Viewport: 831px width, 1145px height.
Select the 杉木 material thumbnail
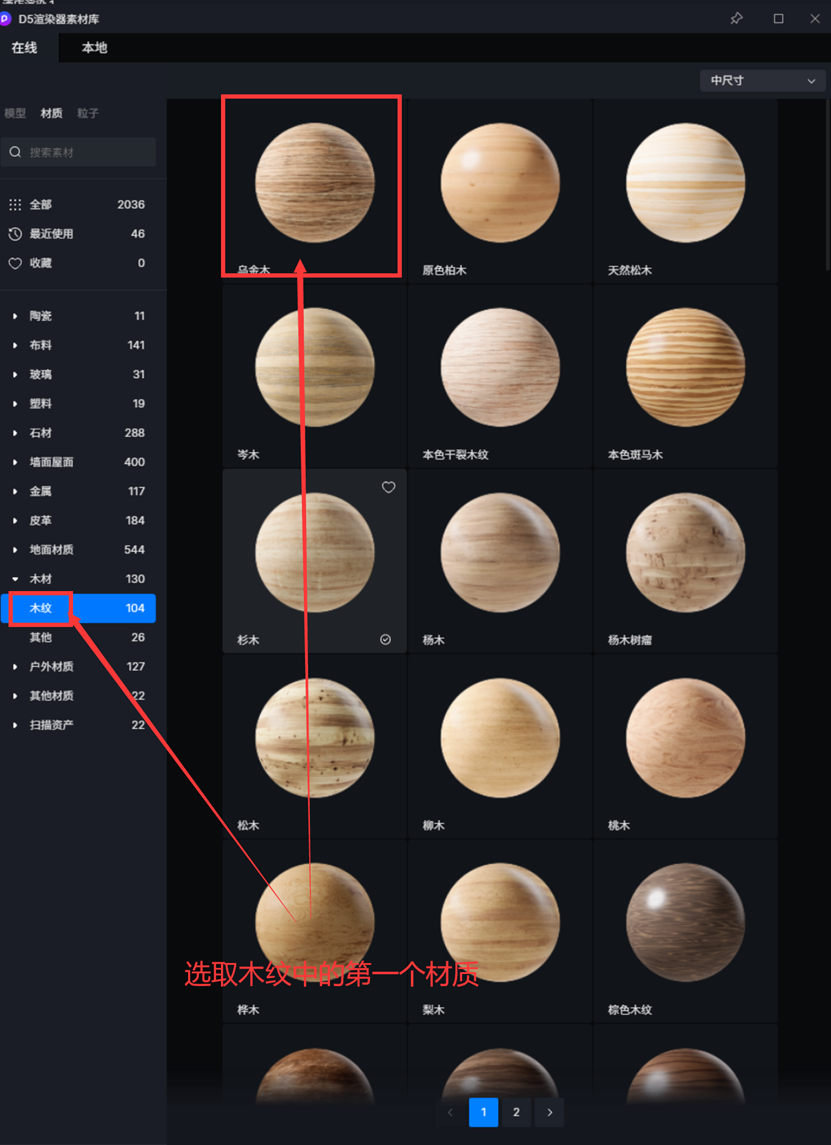pyautogui.click(x=315, y=553)
